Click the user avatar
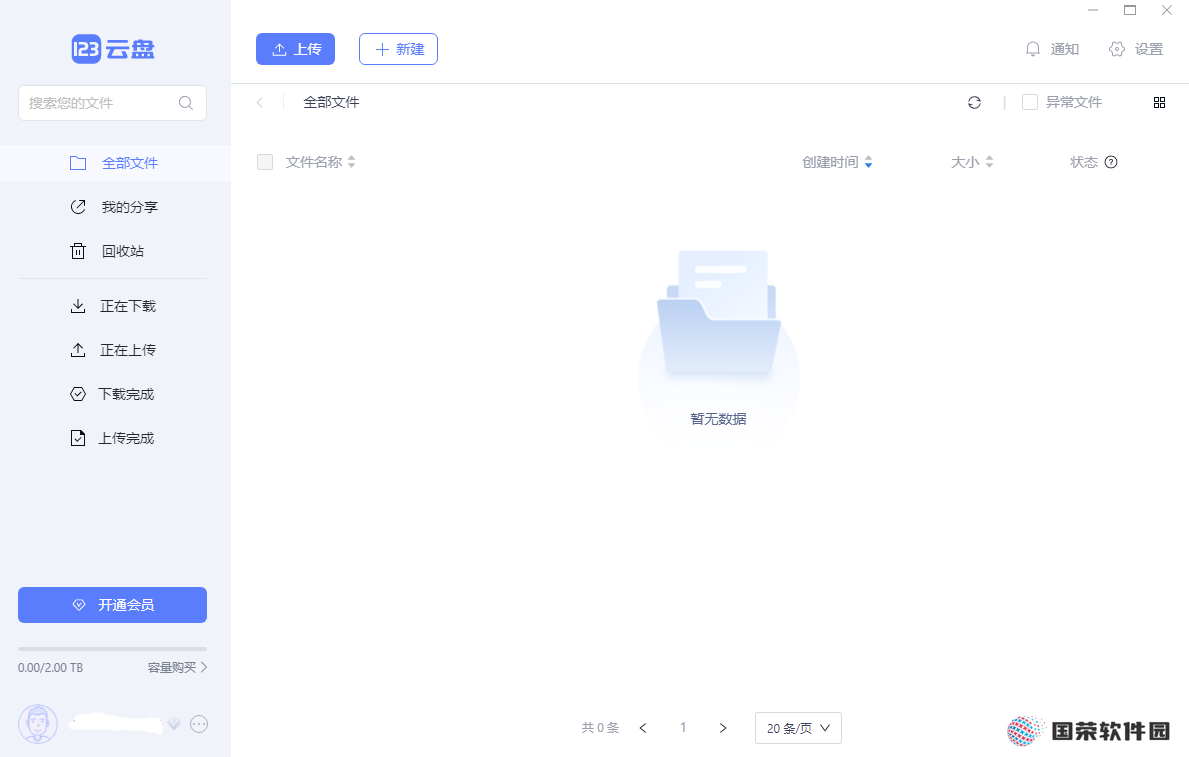The height and width of the screenshot is (757, 1189). 38,724
